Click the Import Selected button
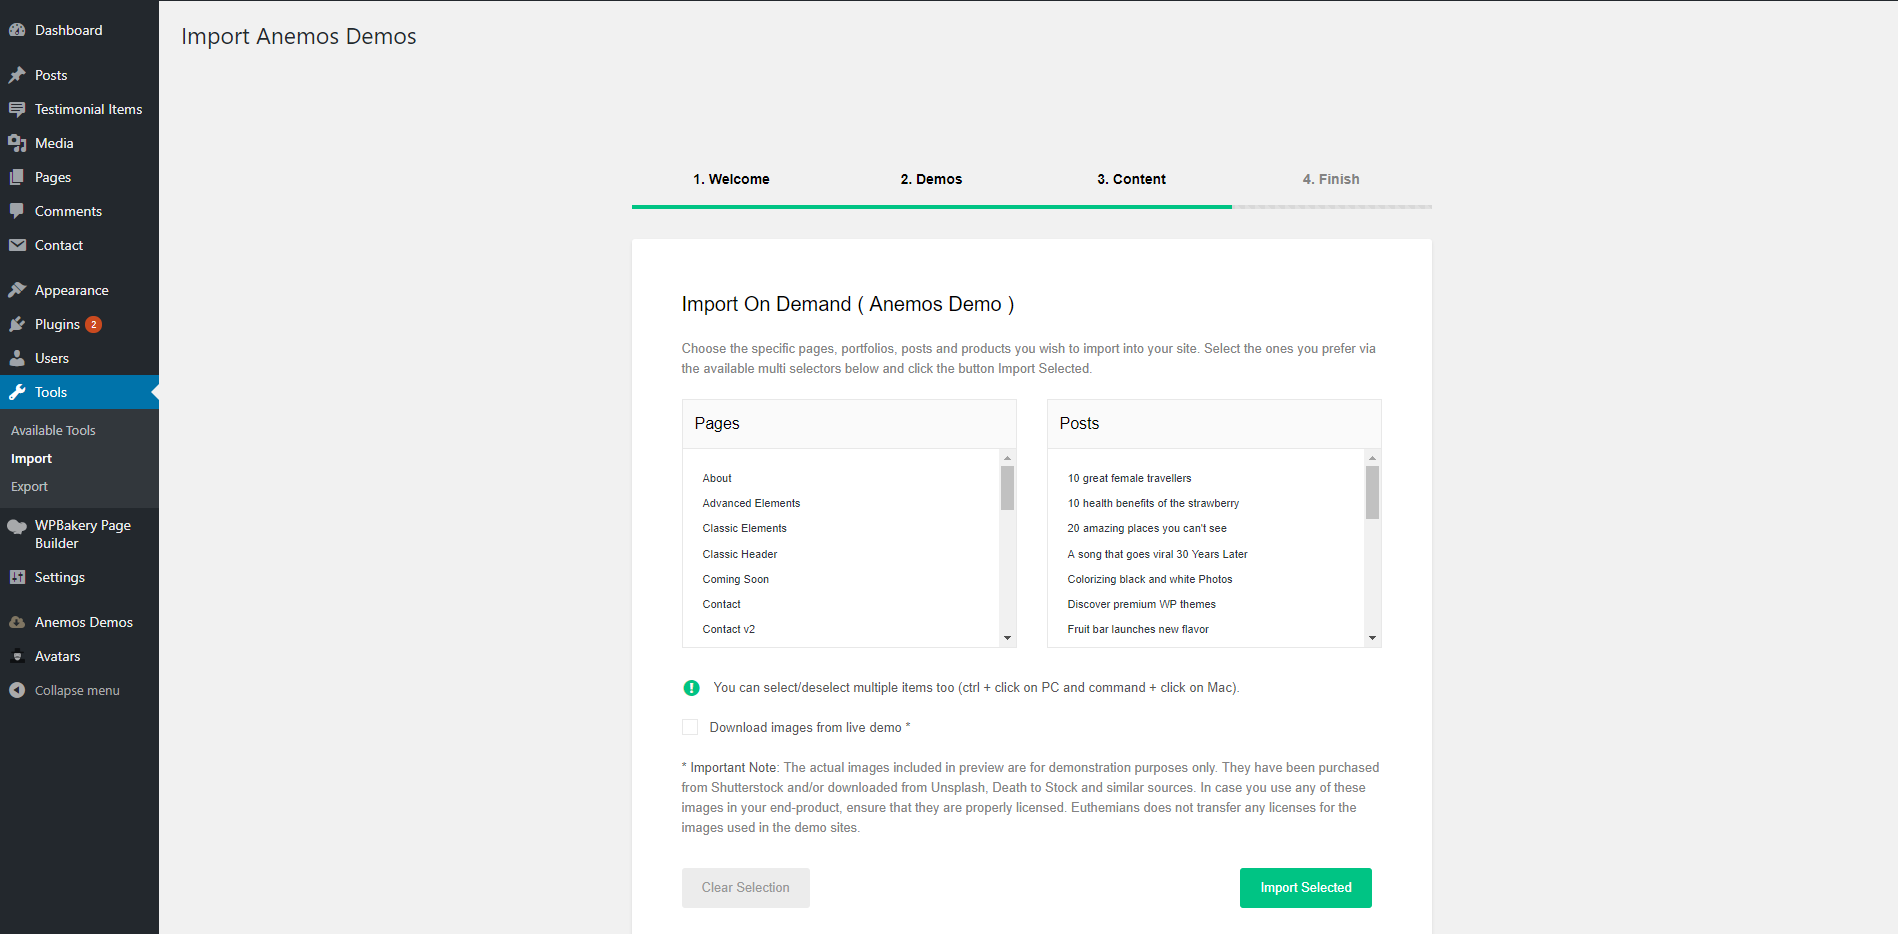The width and height of the screenshot is (1898, 934). [x=1305, y=888]
